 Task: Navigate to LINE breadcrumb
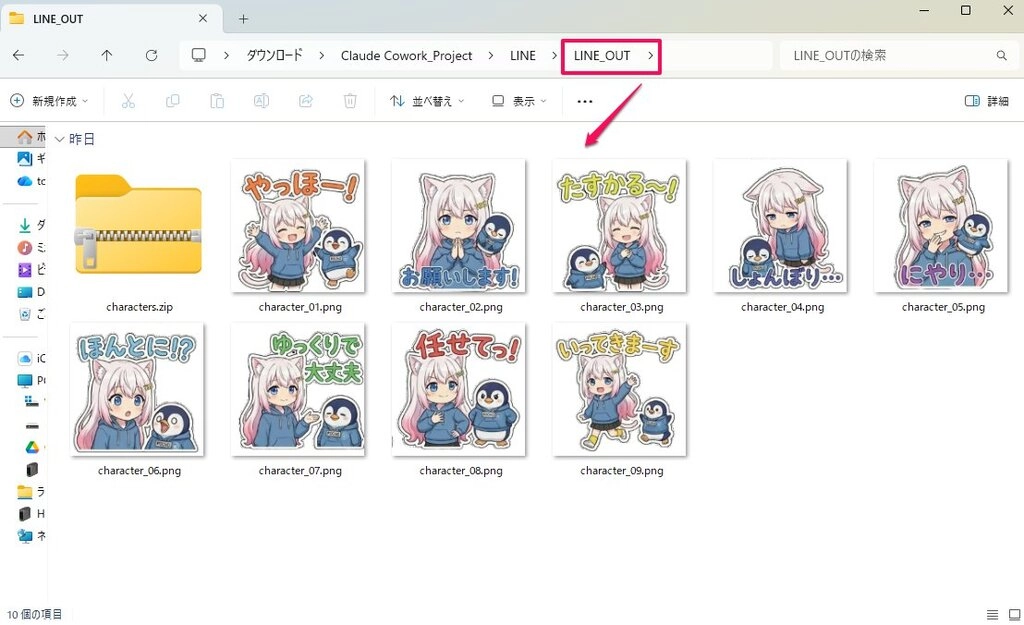[522, 56]
